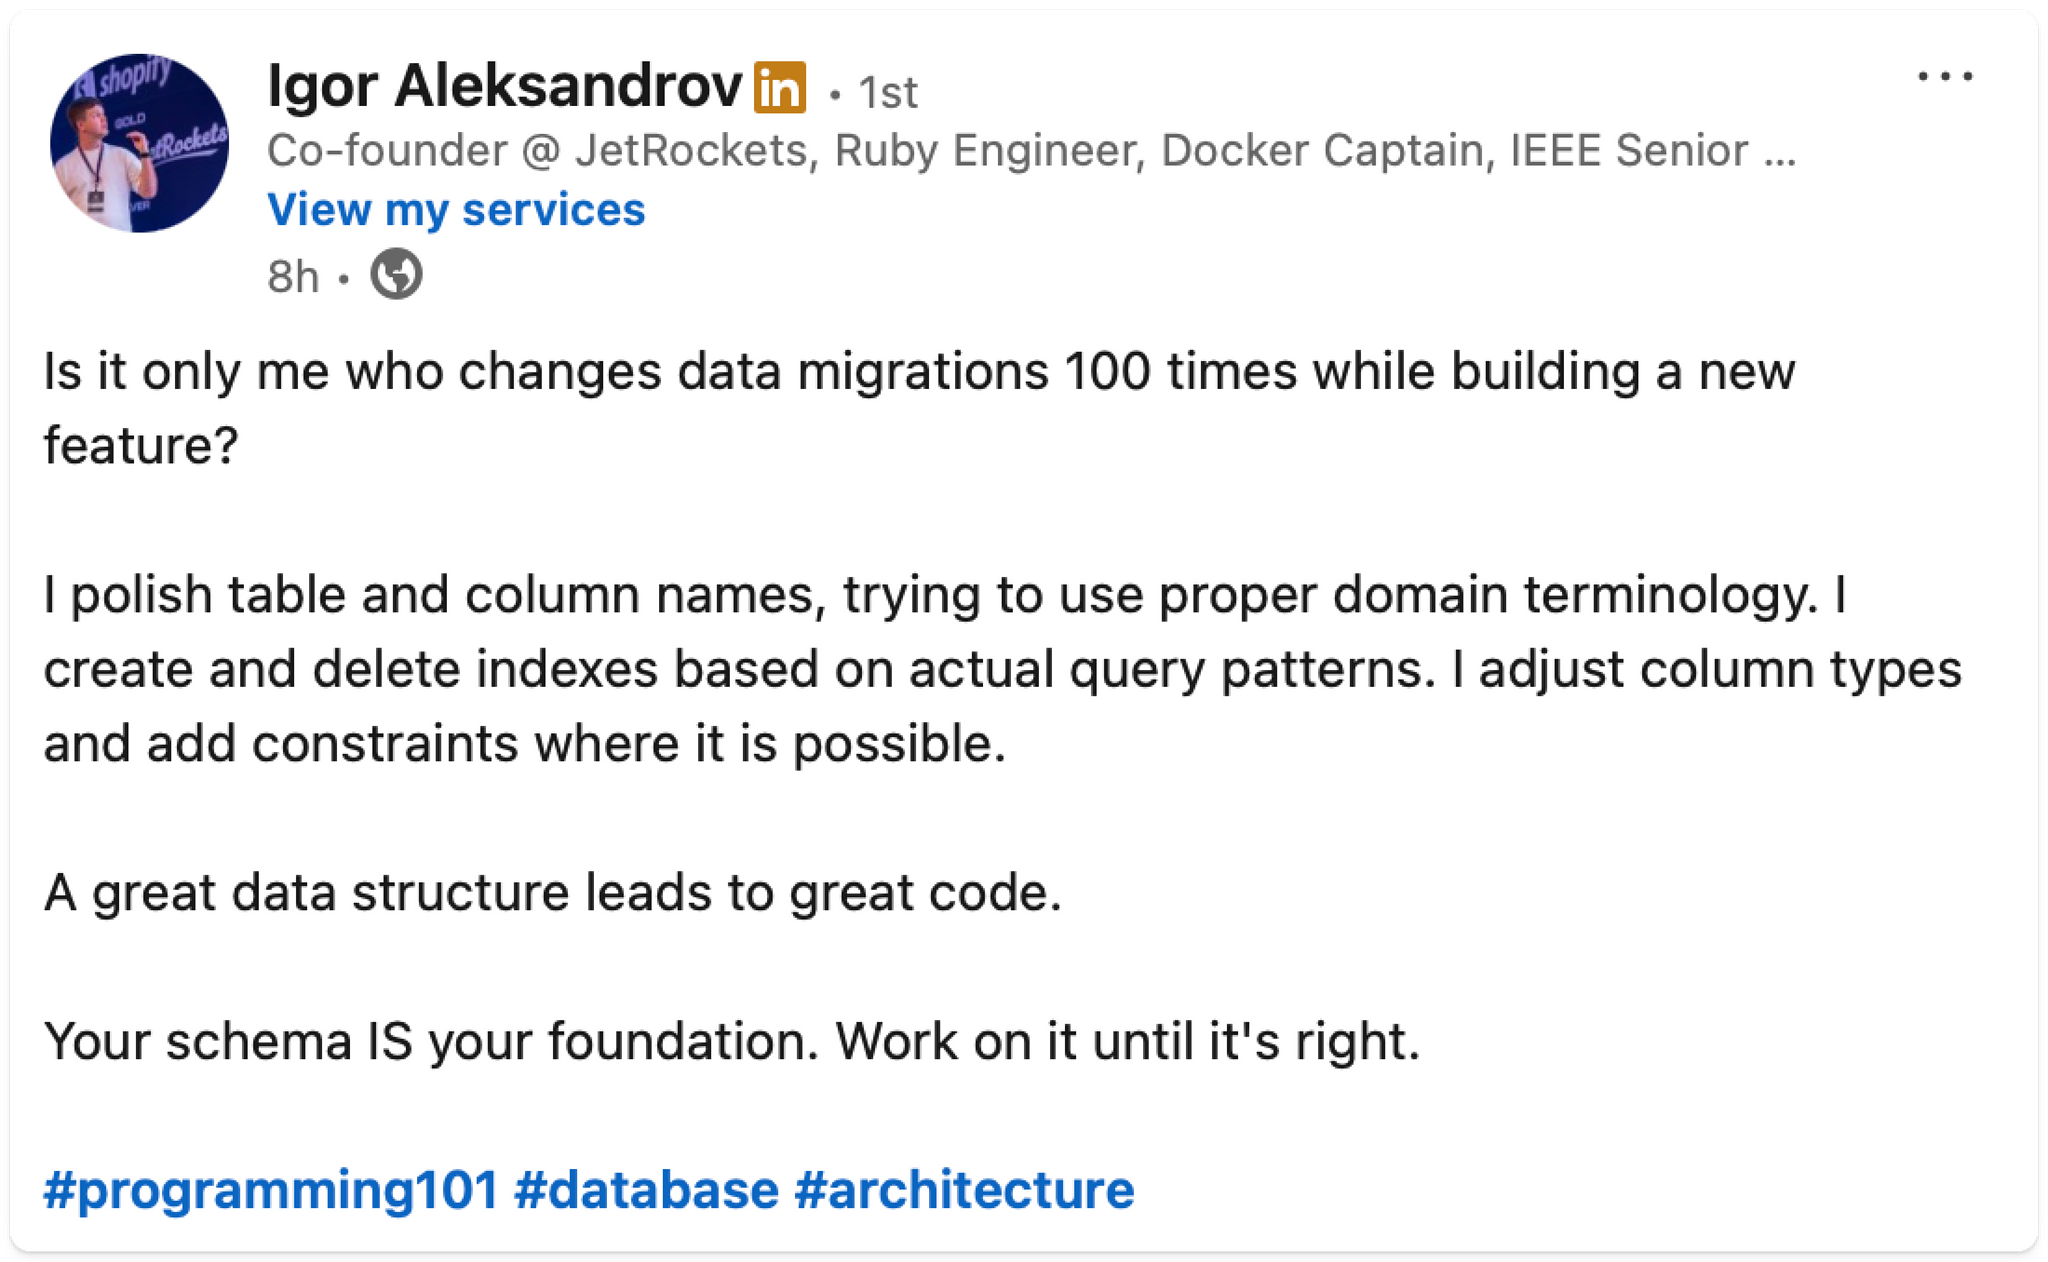Open the "View my services" link

(456, 210)
